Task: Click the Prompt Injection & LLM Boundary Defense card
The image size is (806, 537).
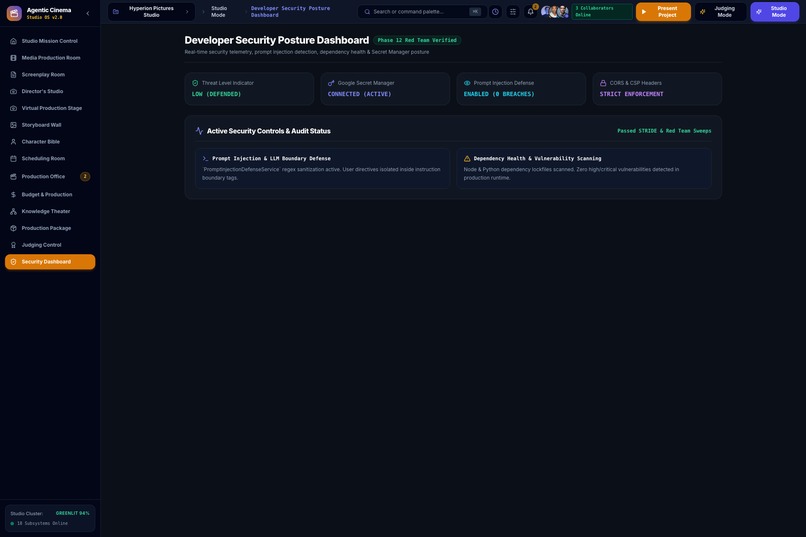Action: (322, 169)
